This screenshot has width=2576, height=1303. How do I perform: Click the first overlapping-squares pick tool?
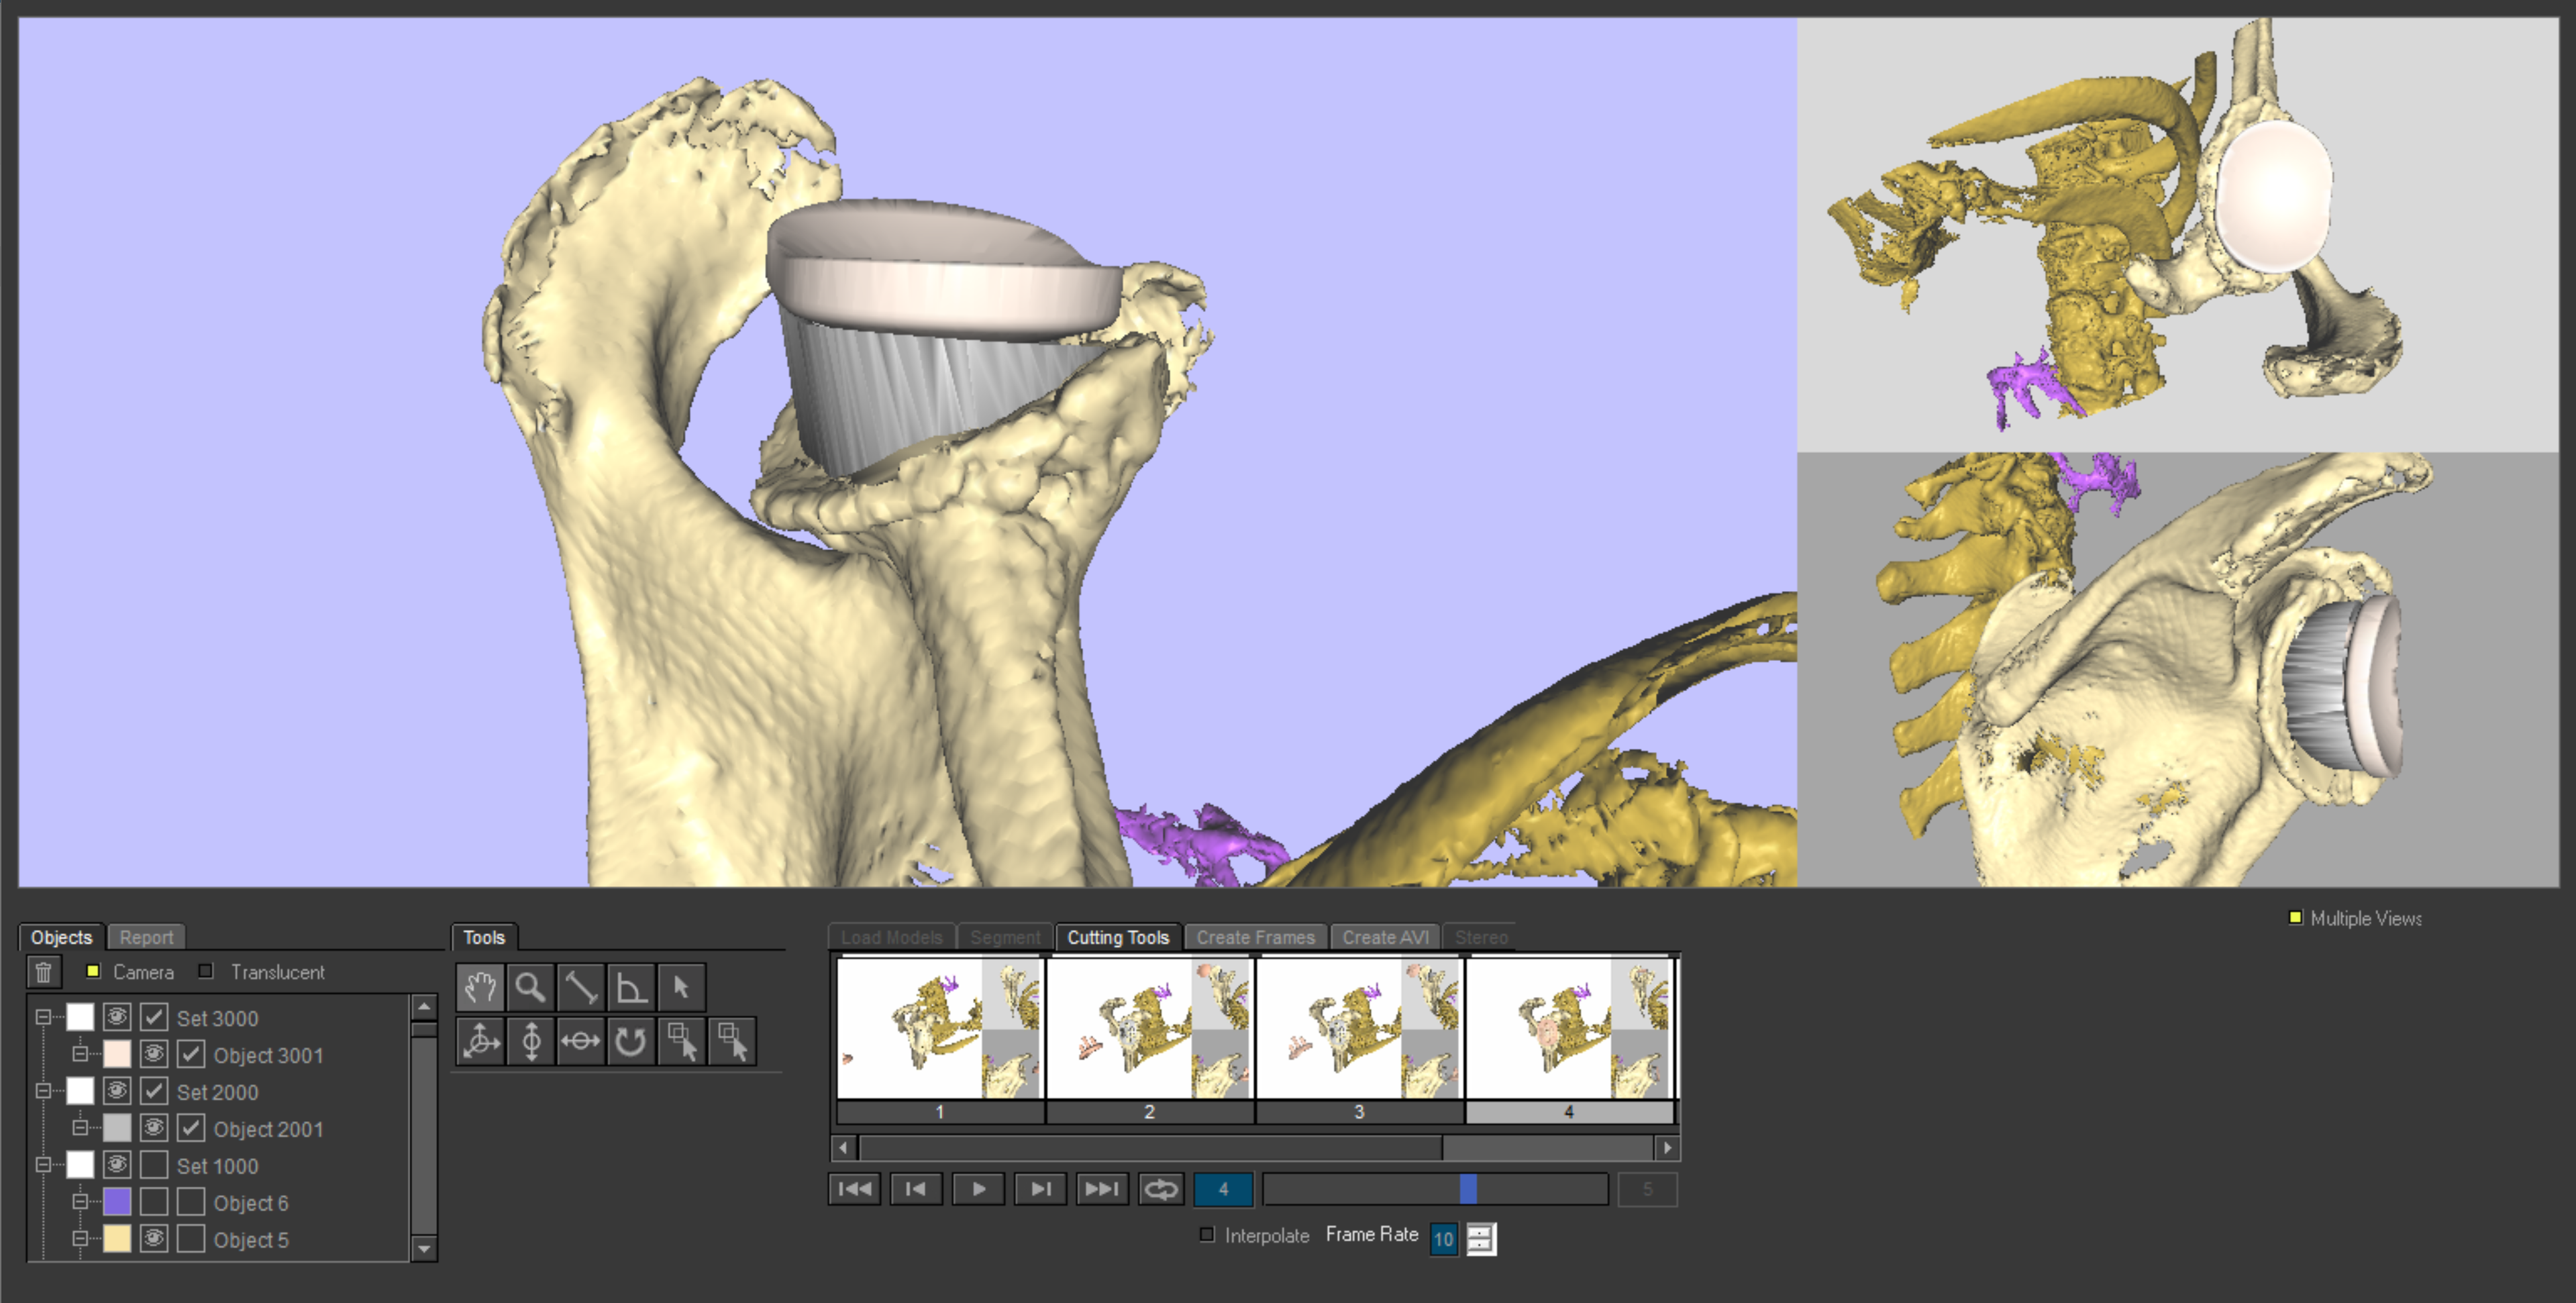click(x=682, y=1041)
